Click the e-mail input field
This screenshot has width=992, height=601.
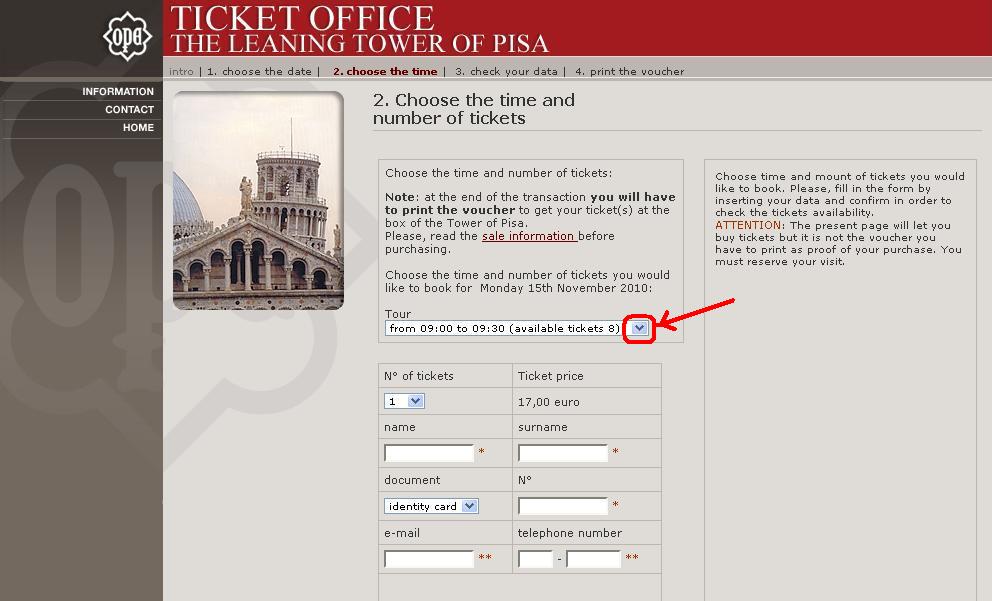point(429,559)
